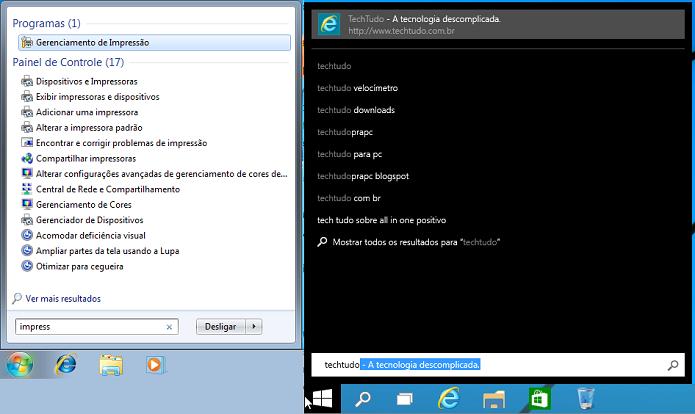This screenshot has height=414, width=695.
Task: Open TechTudo website top result
Action: 498,24
